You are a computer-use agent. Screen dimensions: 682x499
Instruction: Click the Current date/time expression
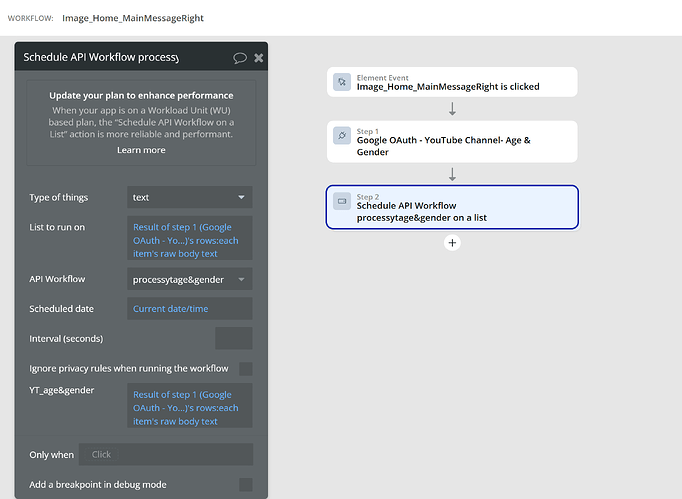tap(189, 309)
